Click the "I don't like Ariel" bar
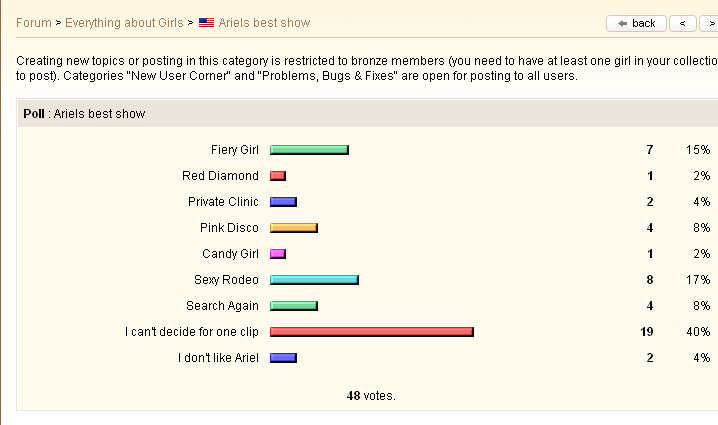This screenshot has width=718, height=425. (283, 358)
